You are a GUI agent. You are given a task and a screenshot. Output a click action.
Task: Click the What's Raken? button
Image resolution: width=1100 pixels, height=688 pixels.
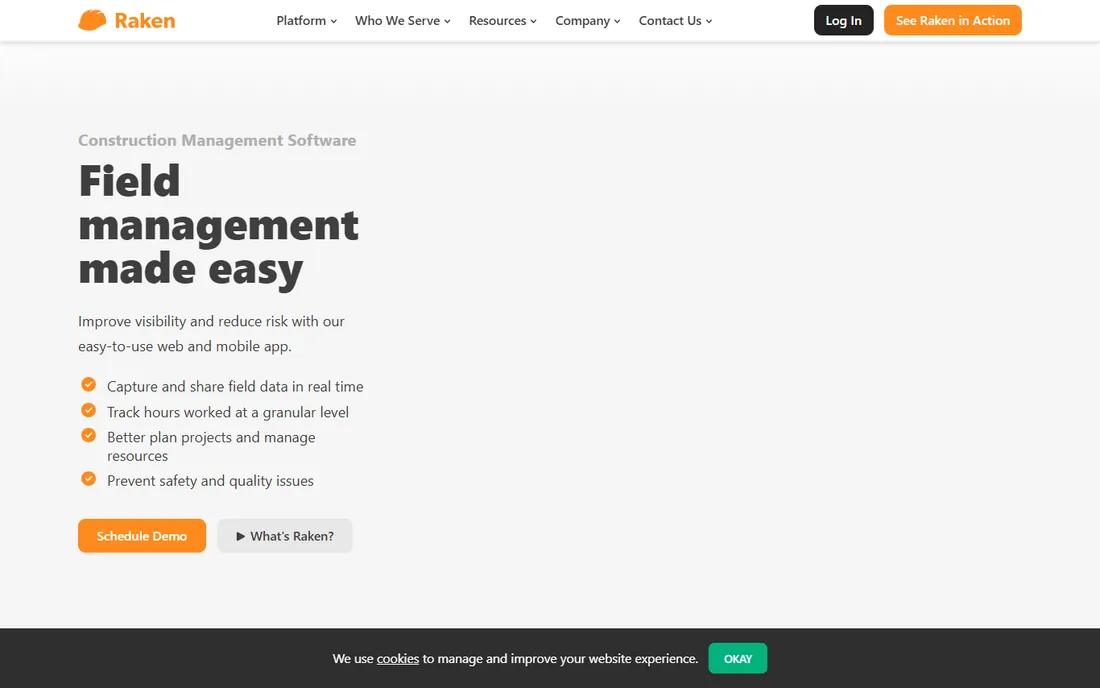coord(285,536)
